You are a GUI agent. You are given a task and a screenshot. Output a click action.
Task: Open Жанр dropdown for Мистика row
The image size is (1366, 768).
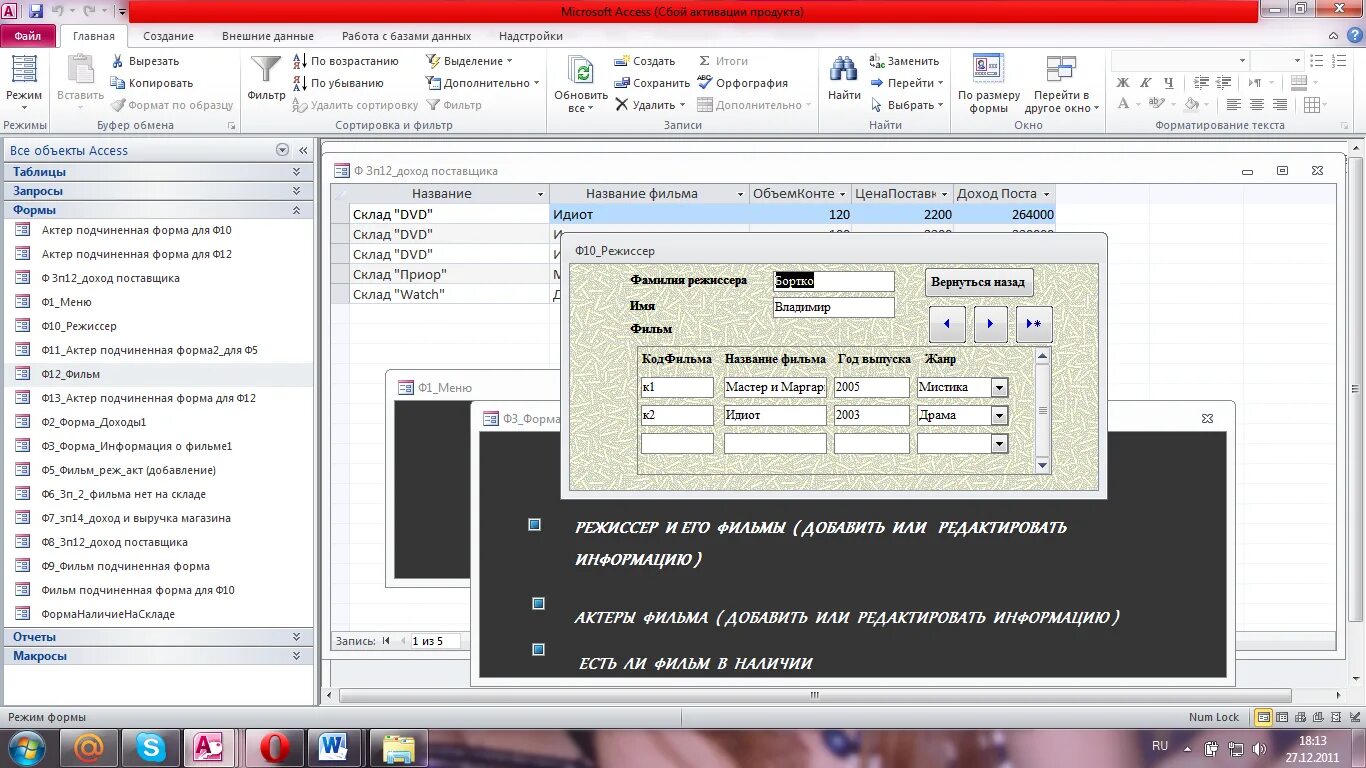click(999, 387)
